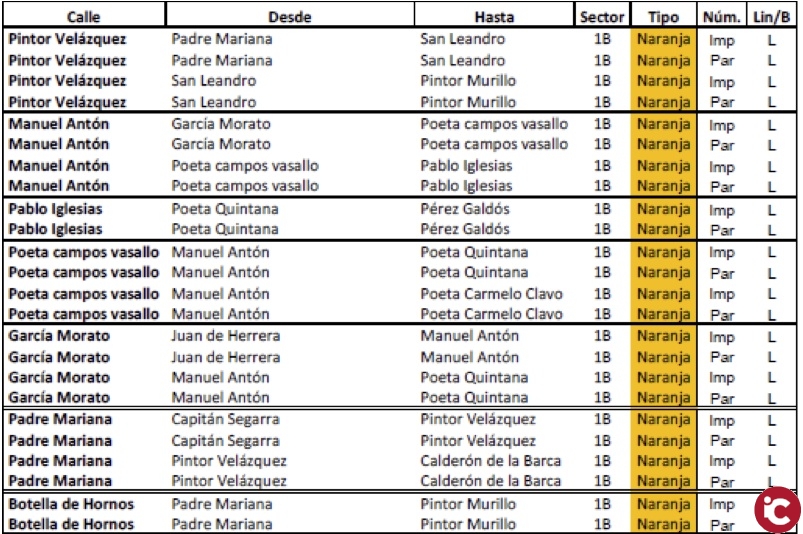The width and height of the screenshot is (803, 534).
Task: Select the Sector column header
Action: [x=602, y=17]
